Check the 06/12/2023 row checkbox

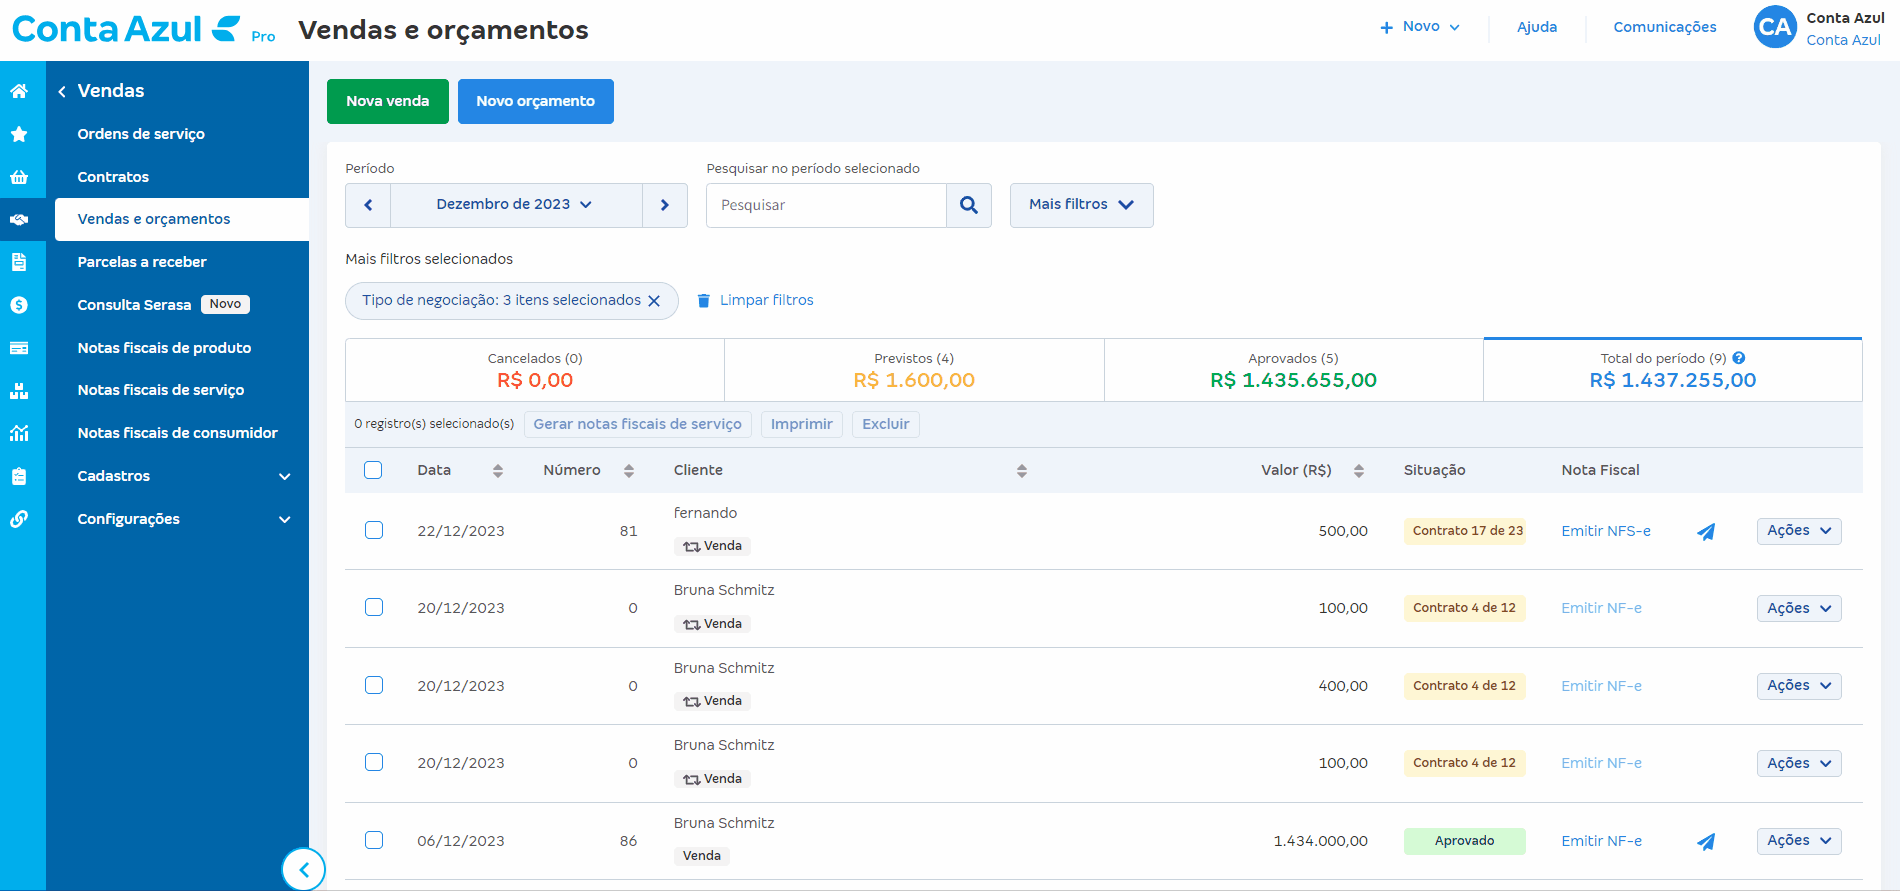point(374,840)
